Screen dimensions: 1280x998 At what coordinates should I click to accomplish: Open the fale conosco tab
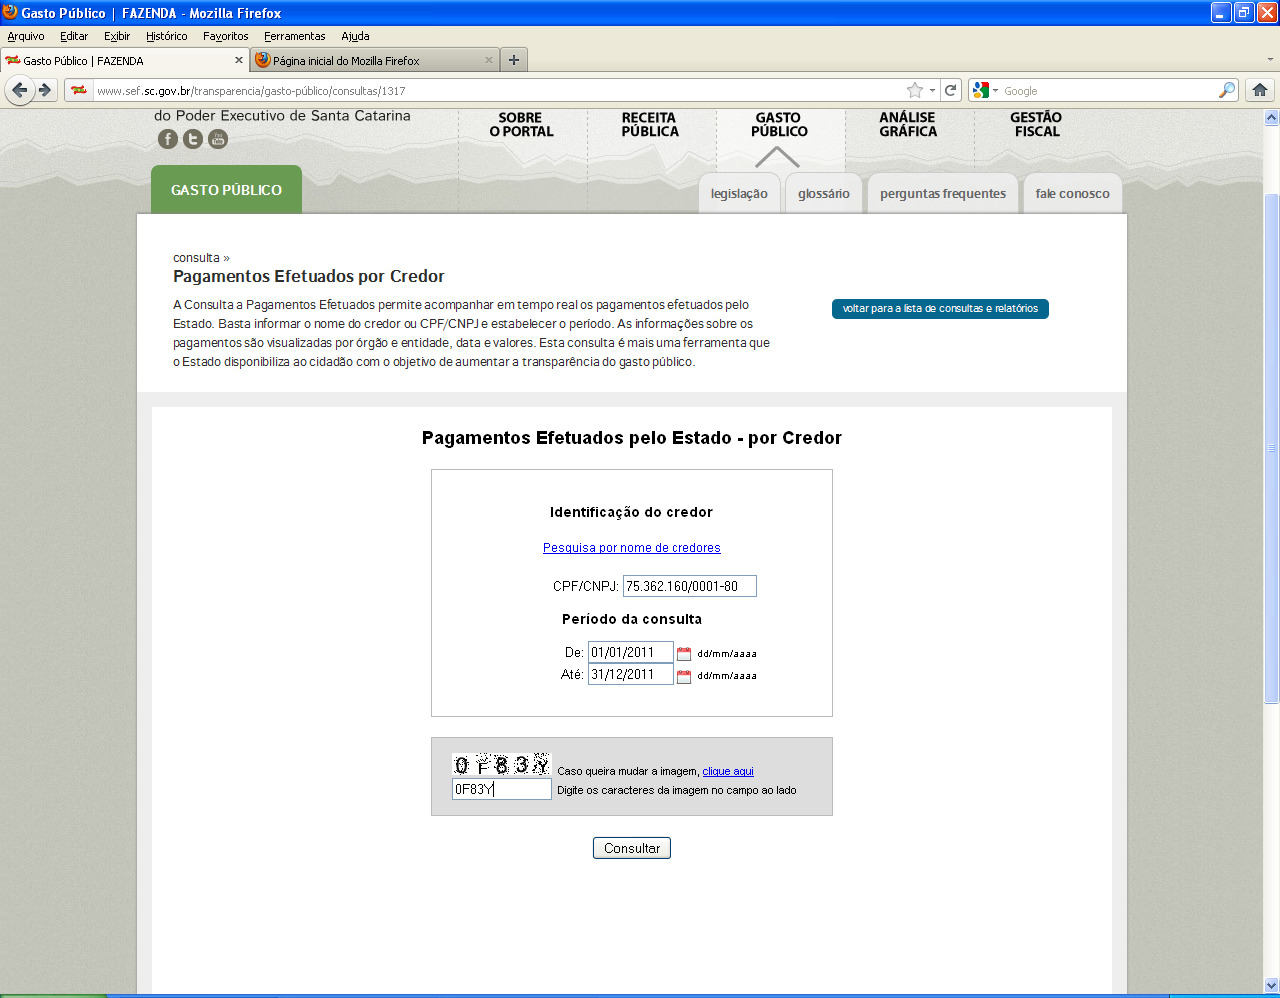[1072, 193]
